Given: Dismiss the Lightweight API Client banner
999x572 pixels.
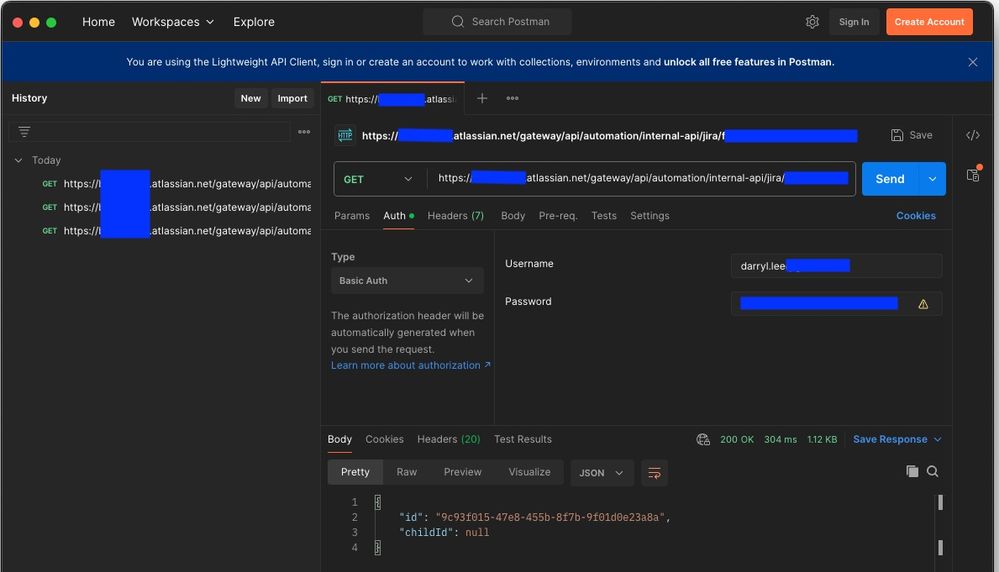Looking at the screenshot, I should tap(972, 62).
